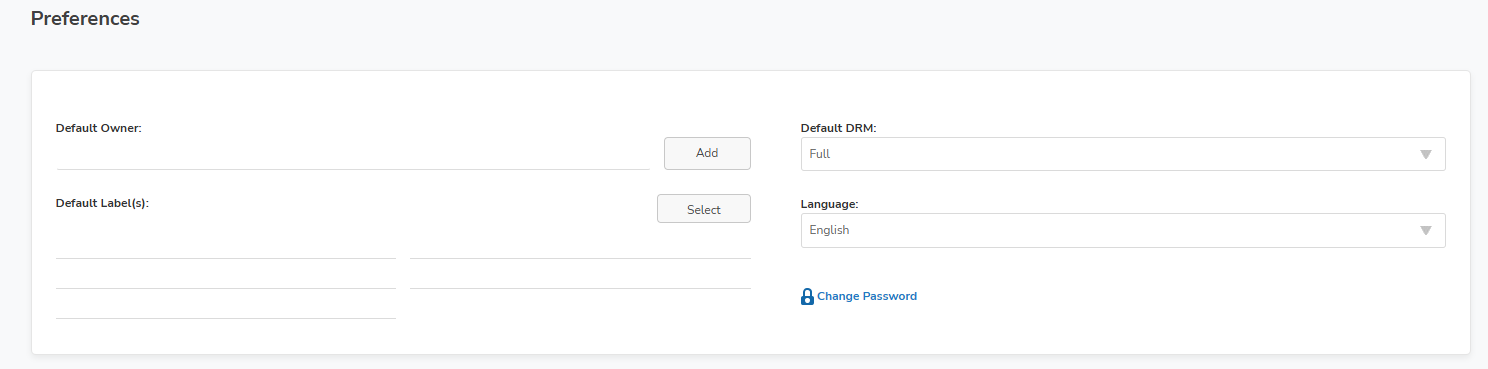
Task: Click the Default Label(s) field label
Action: point(102,203)
